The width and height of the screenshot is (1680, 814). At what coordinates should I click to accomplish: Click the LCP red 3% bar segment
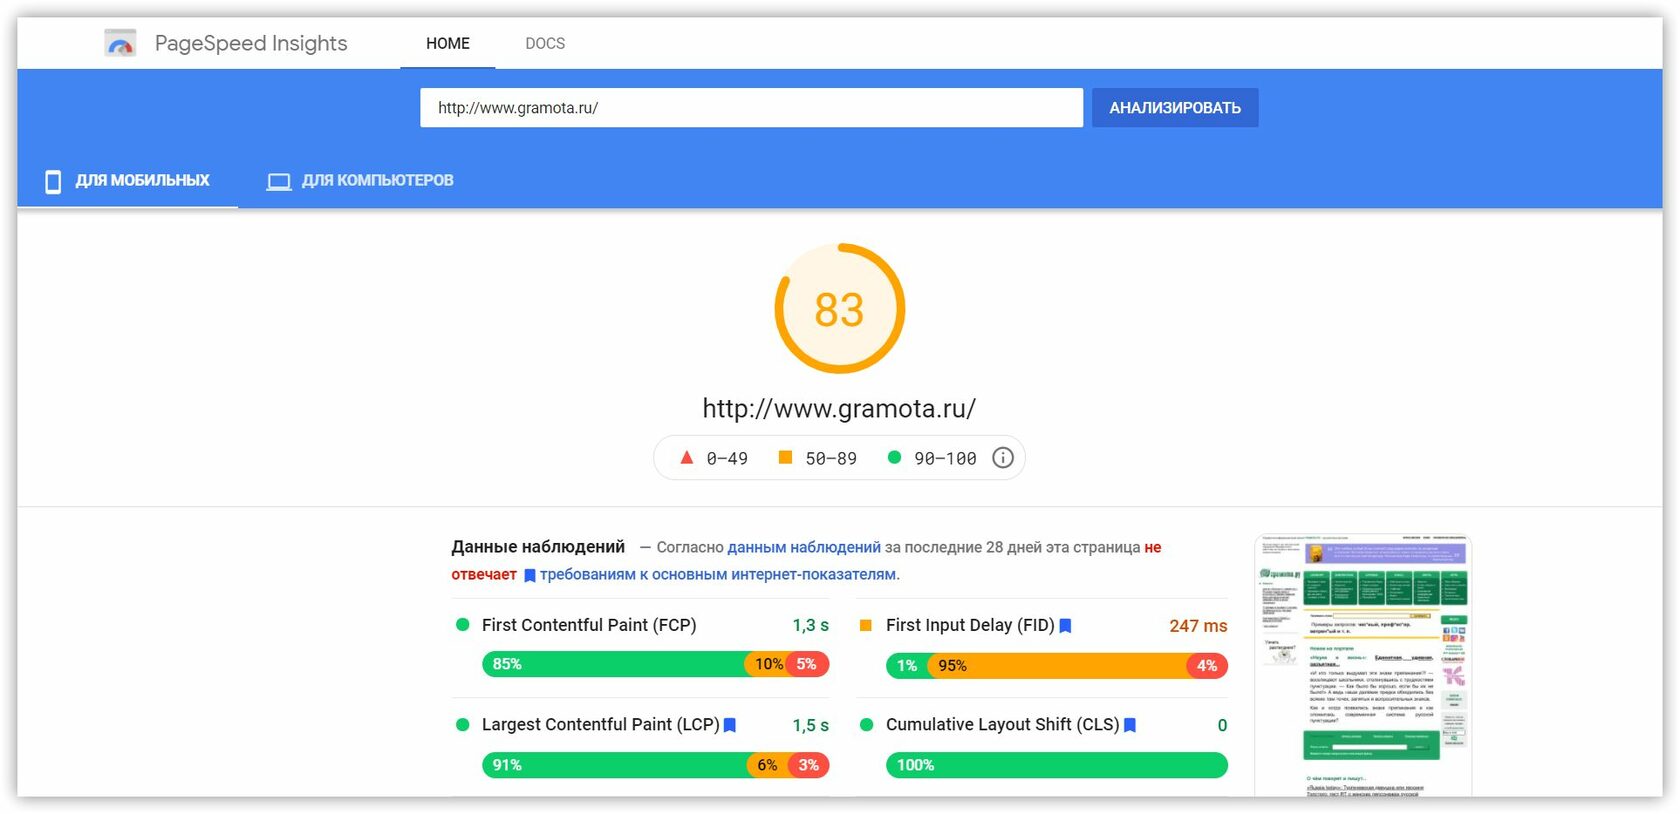click(809, 765)
